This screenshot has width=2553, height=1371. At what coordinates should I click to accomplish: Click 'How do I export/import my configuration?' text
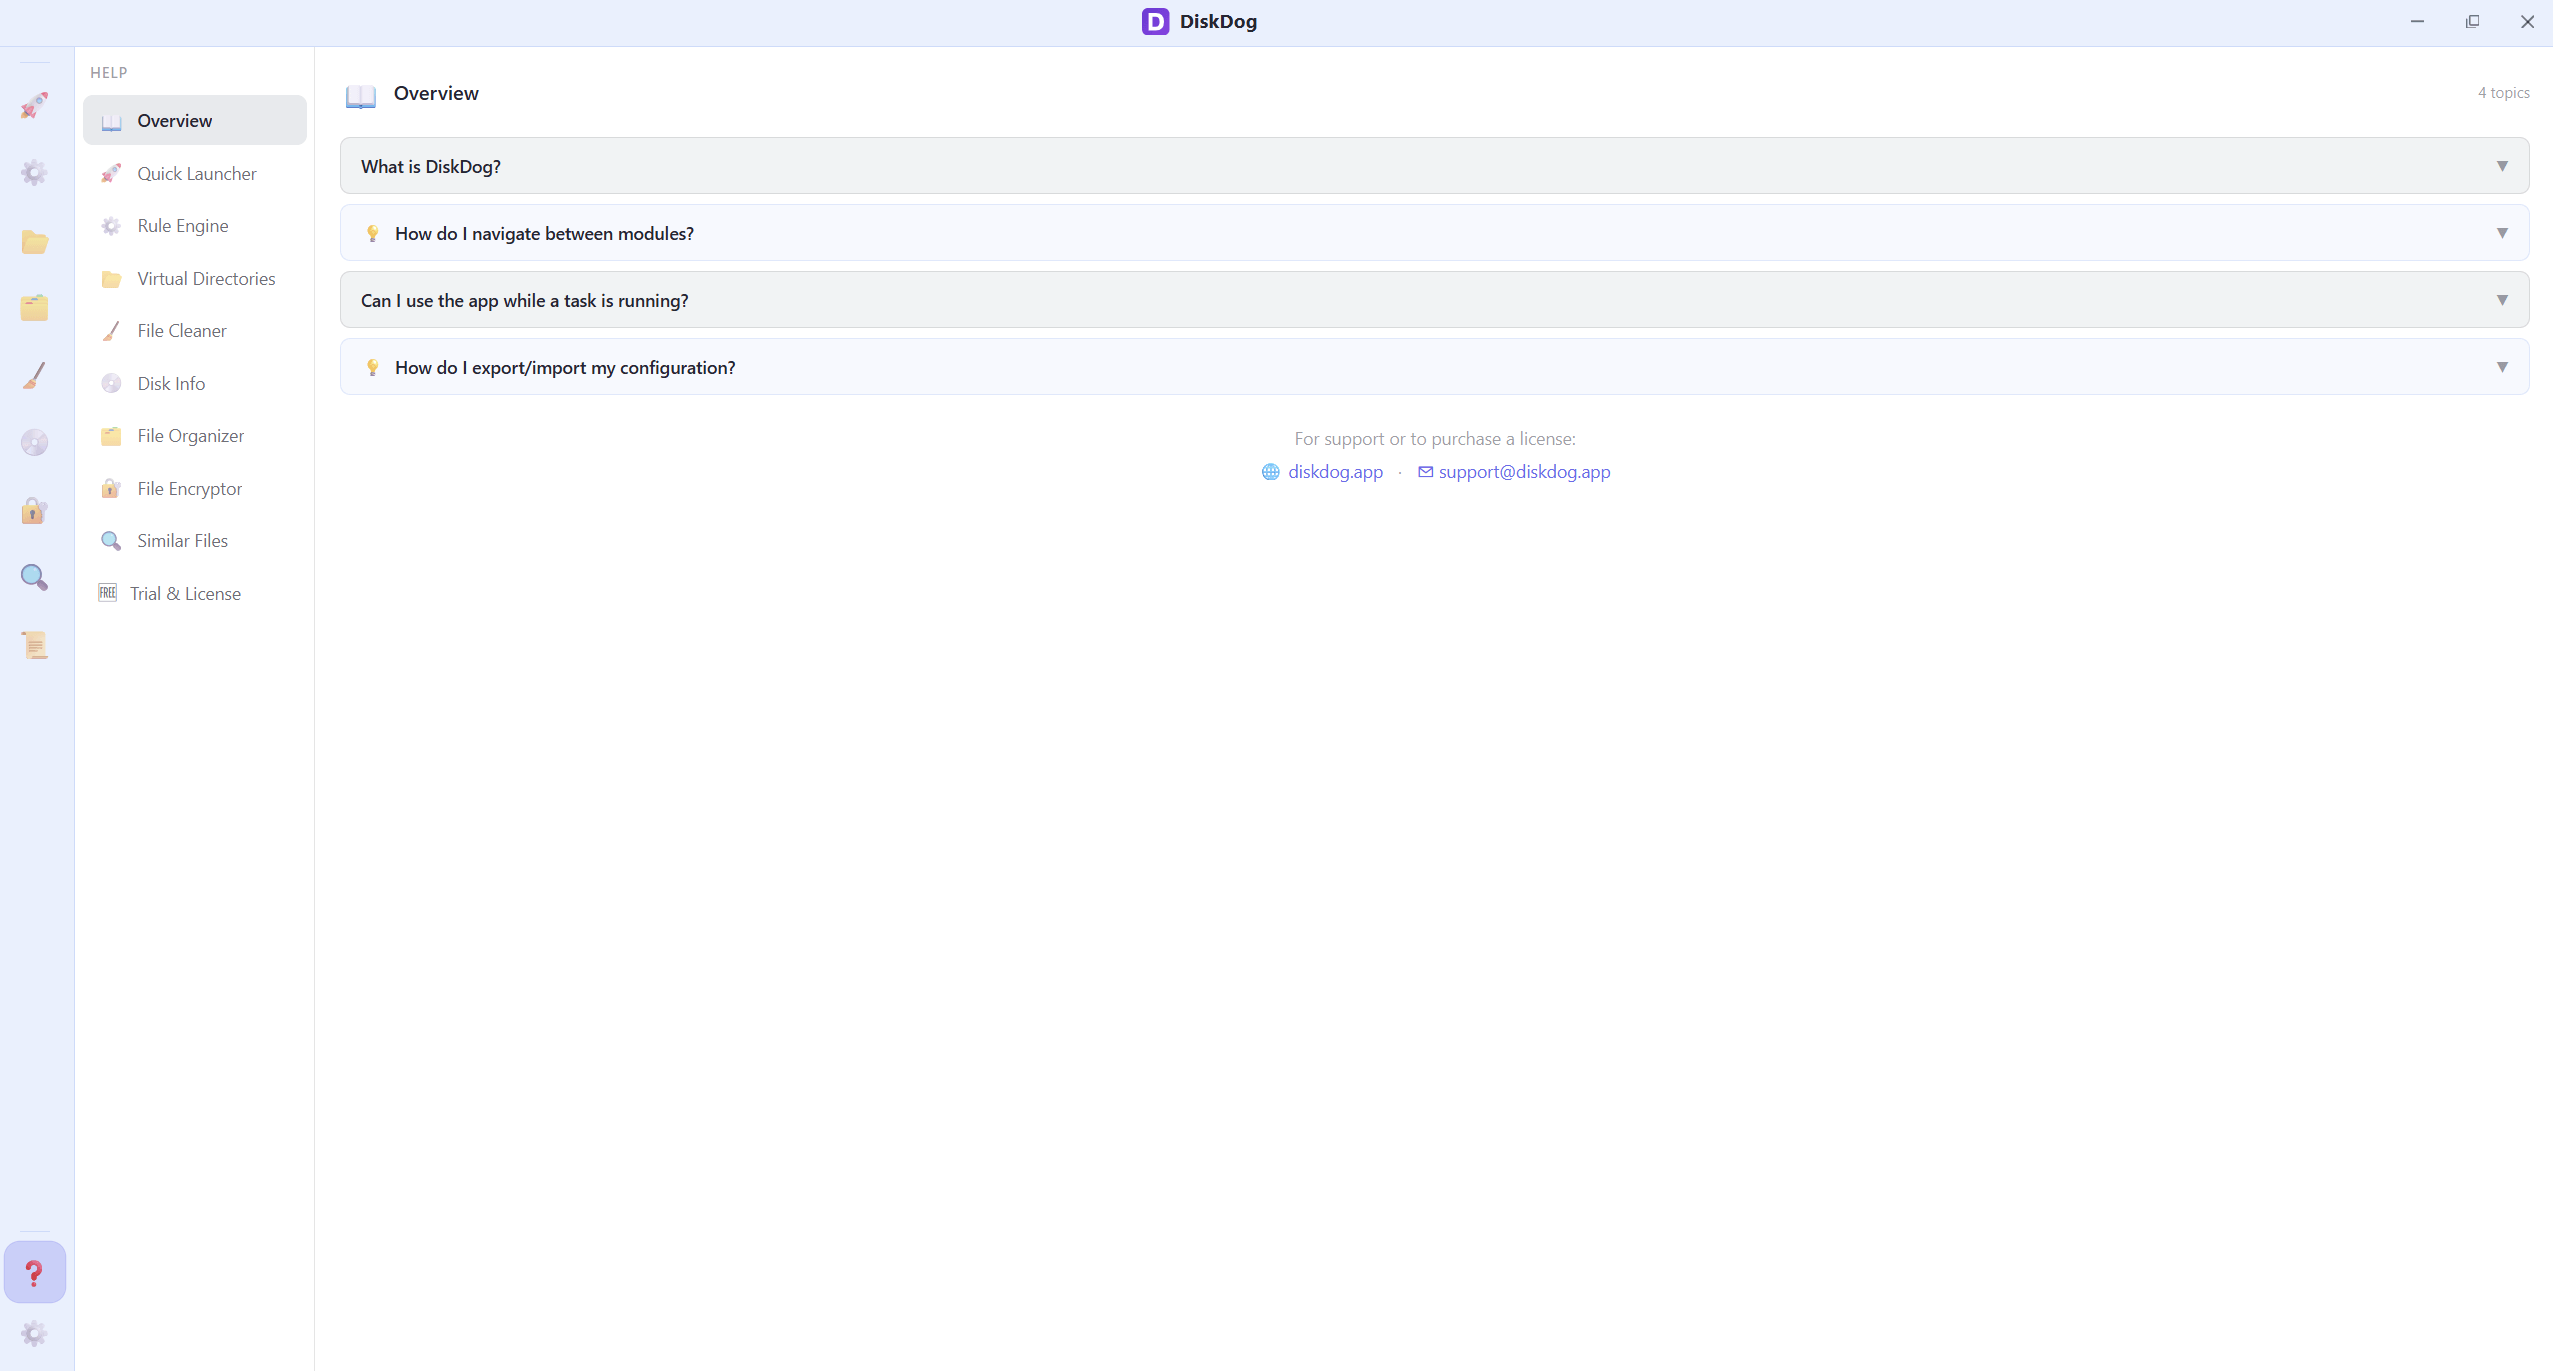(565, 367)
